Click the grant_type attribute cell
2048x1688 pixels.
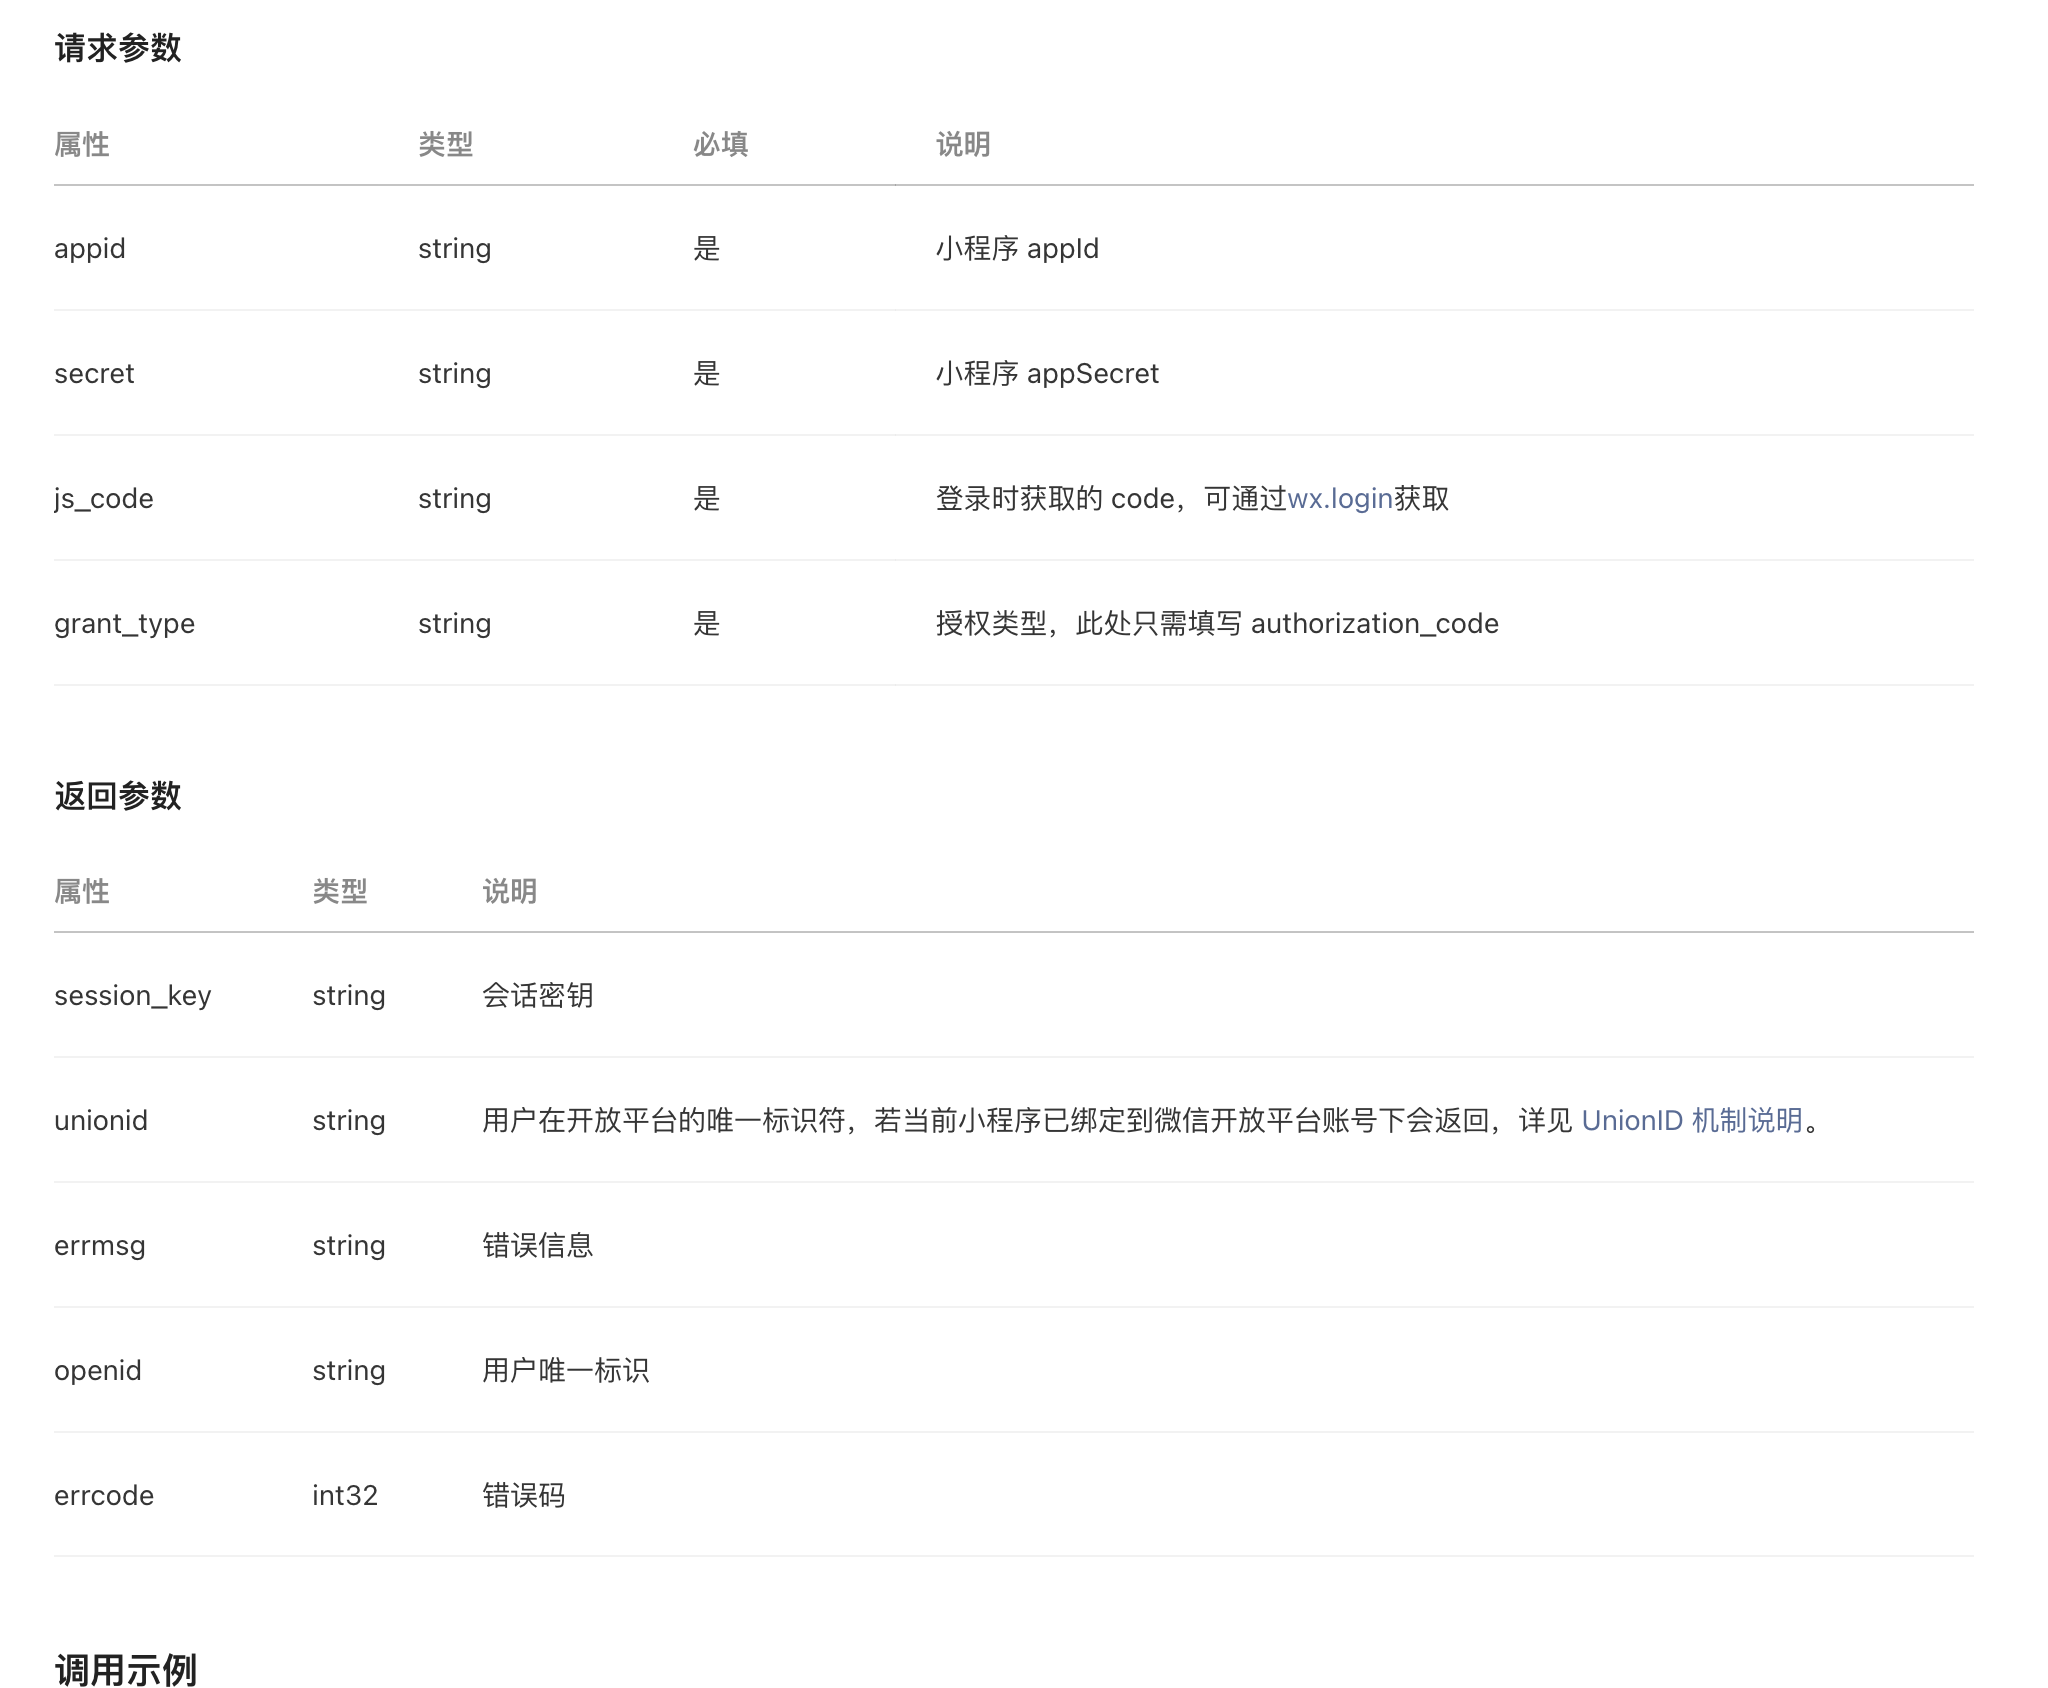pyautogui.click(x=124, y=623)
